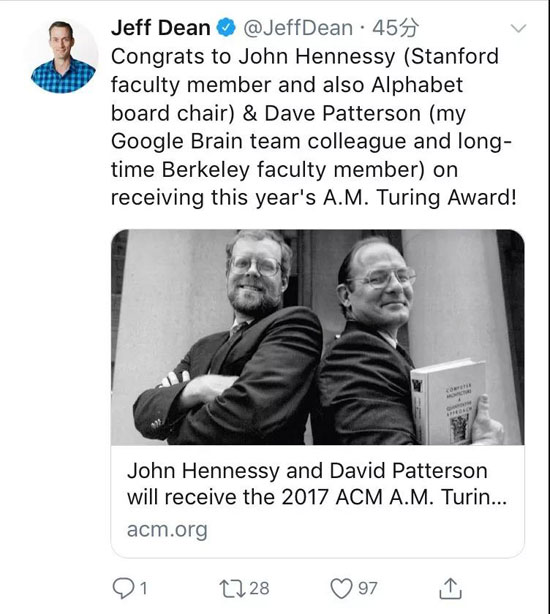Open the tweet body text for details
The image size is (550, 614).
point(313,127)
